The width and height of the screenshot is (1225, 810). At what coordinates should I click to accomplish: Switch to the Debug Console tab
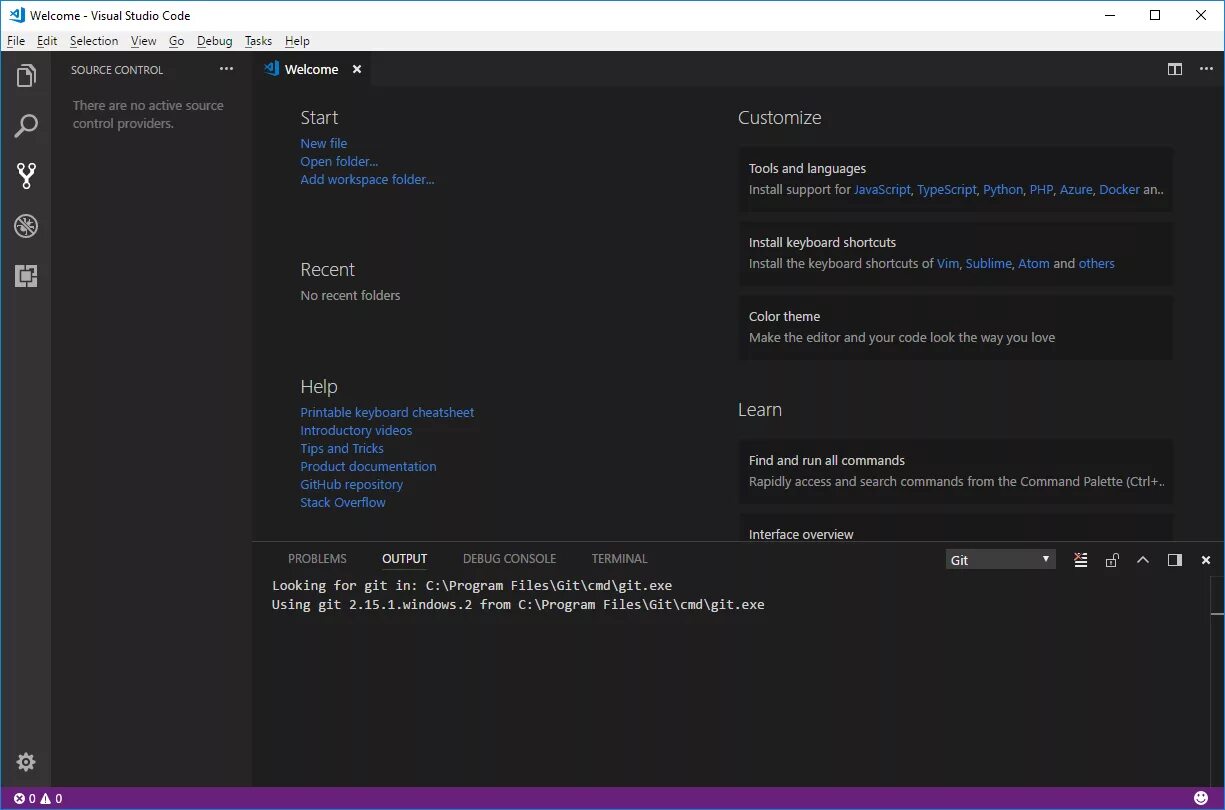(x=509, y=559)
